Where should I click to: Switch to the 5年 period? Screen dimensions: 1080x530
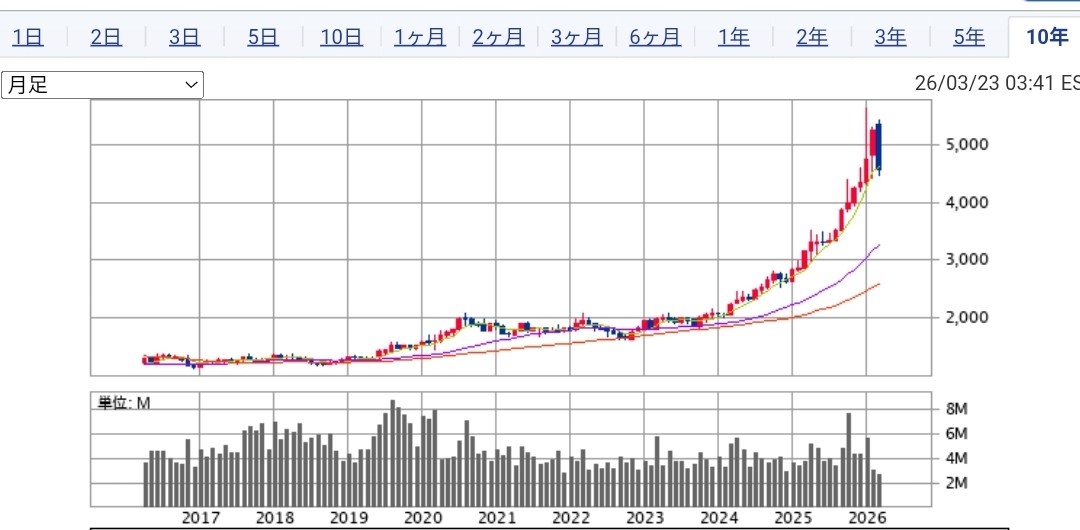[x=969, y=38]
